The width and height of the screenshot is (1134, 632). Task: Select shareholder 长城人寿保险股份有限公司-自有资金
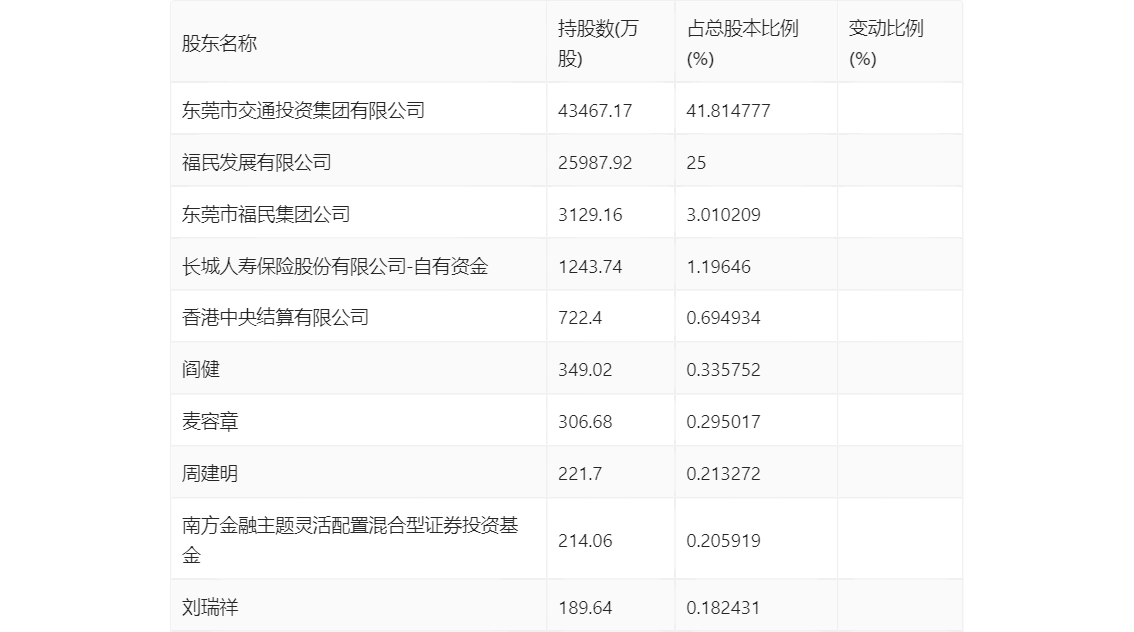[x=335, y=267]
